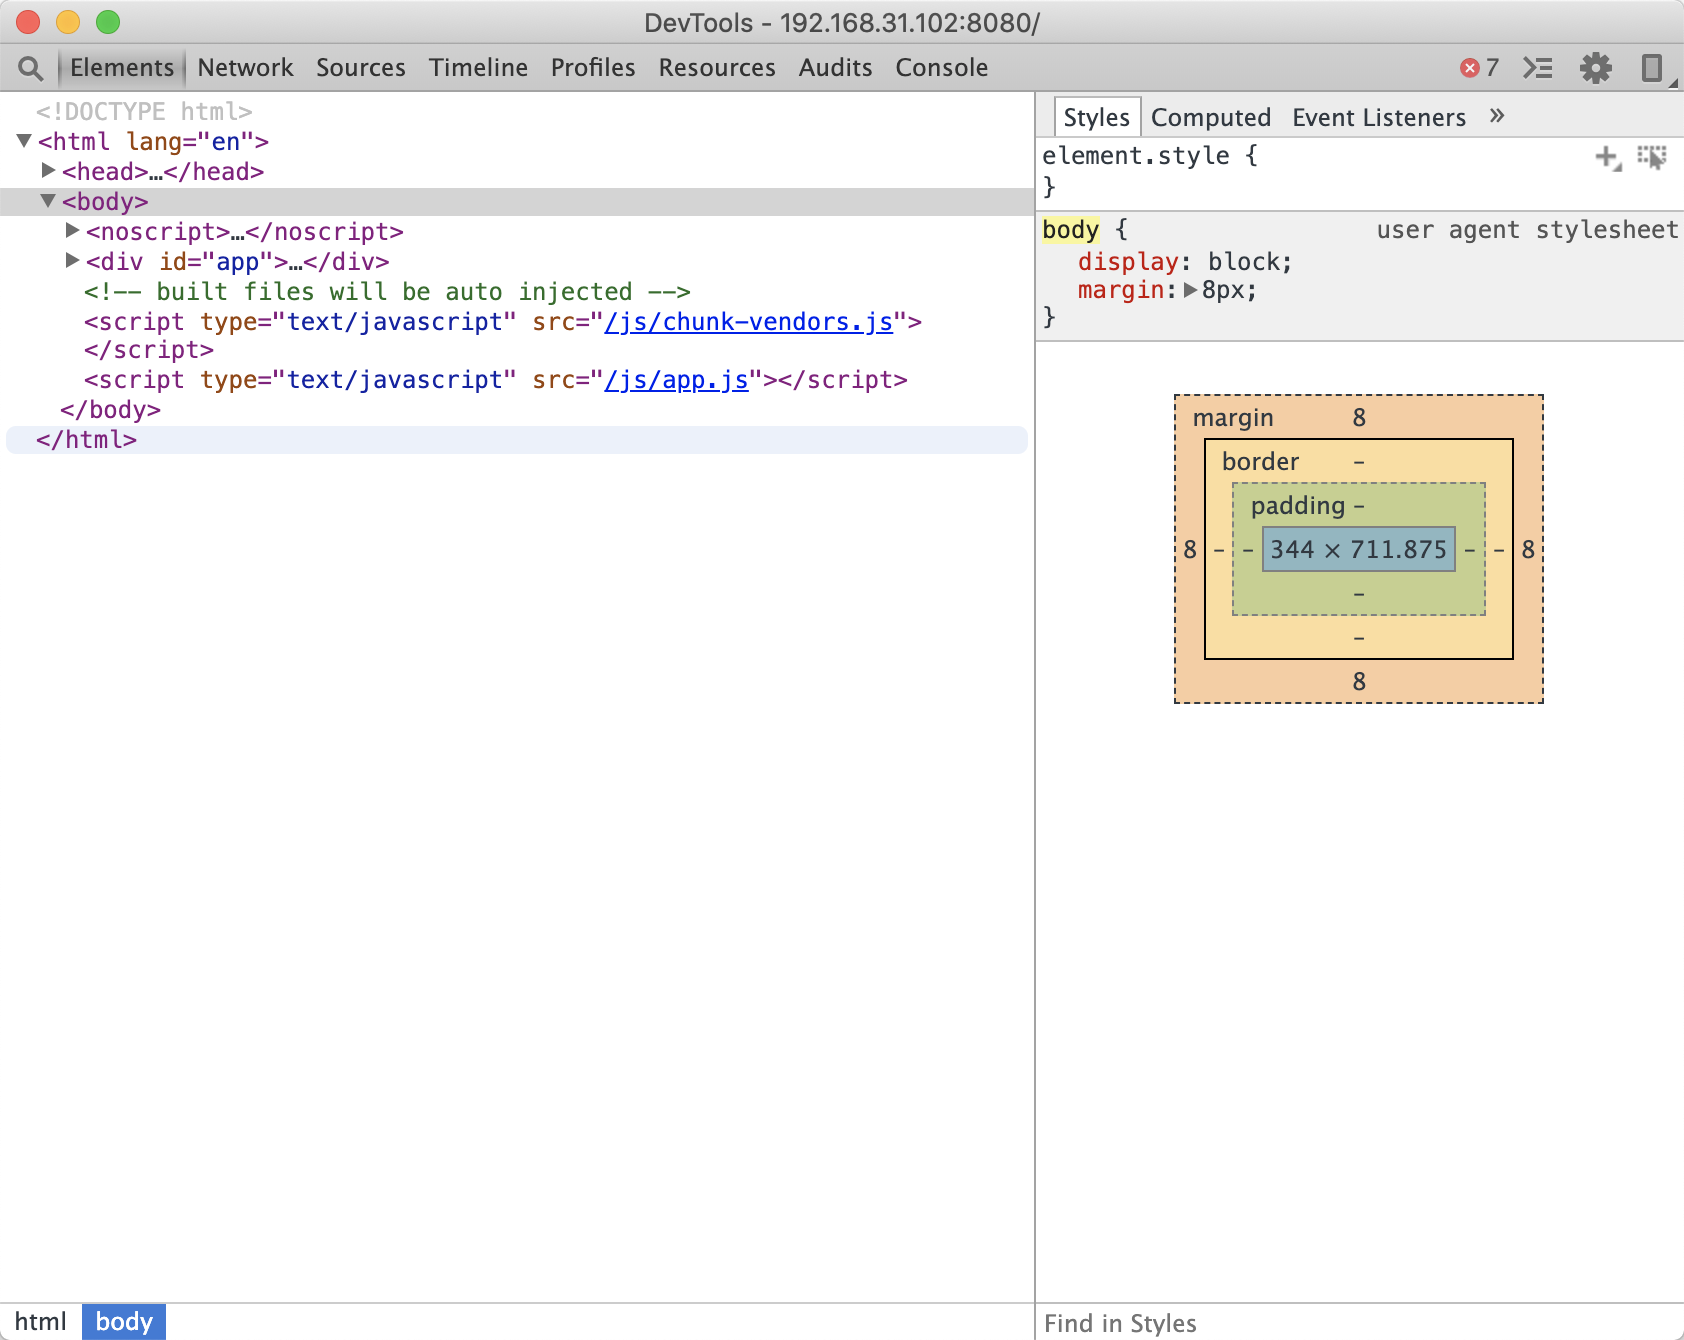Expand the noscript element node
Viewport: 1684px width, 1340px height.
[x=72, y=231]
